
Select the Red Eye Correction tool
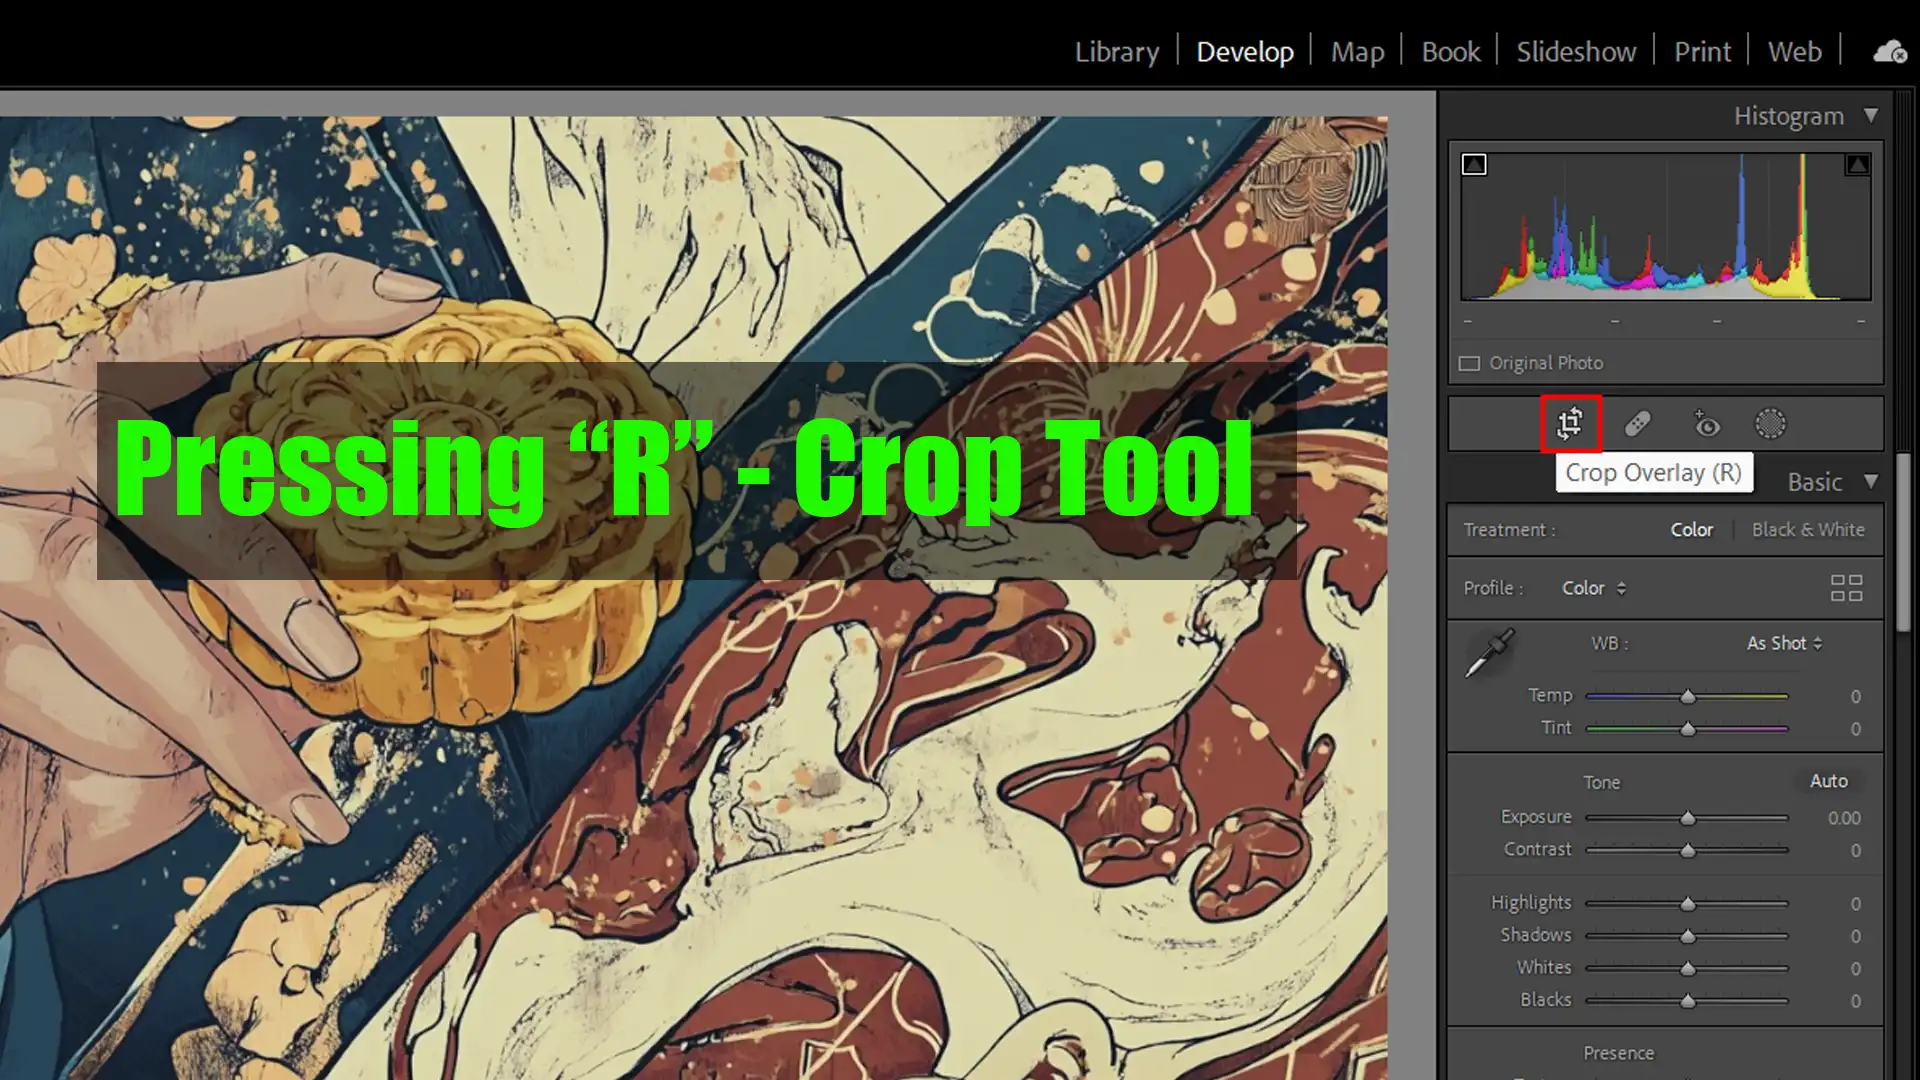pyautogui.click(x=1705, y=424)
